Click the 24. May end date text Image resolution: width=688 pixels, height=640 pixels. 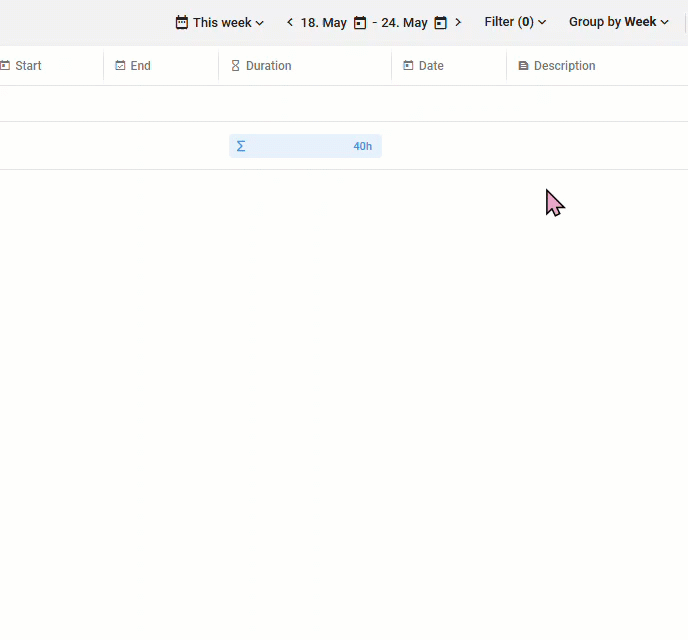click(404, 23)
